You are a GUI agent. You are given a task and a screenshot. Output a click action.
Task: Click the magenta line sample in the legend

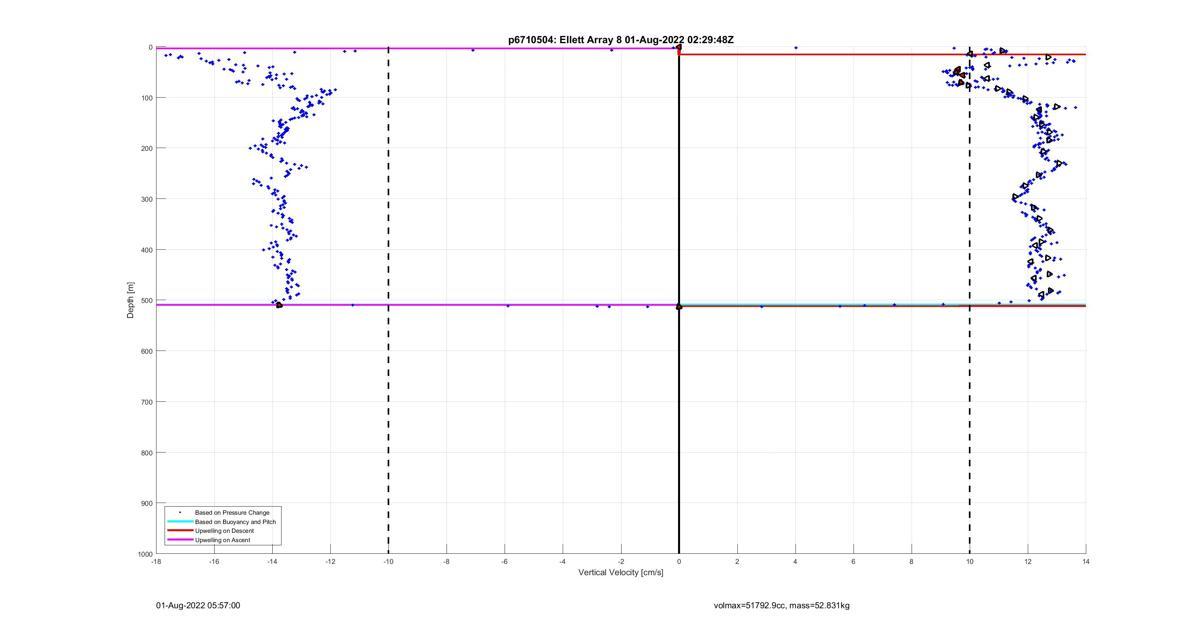coord(179,540)
